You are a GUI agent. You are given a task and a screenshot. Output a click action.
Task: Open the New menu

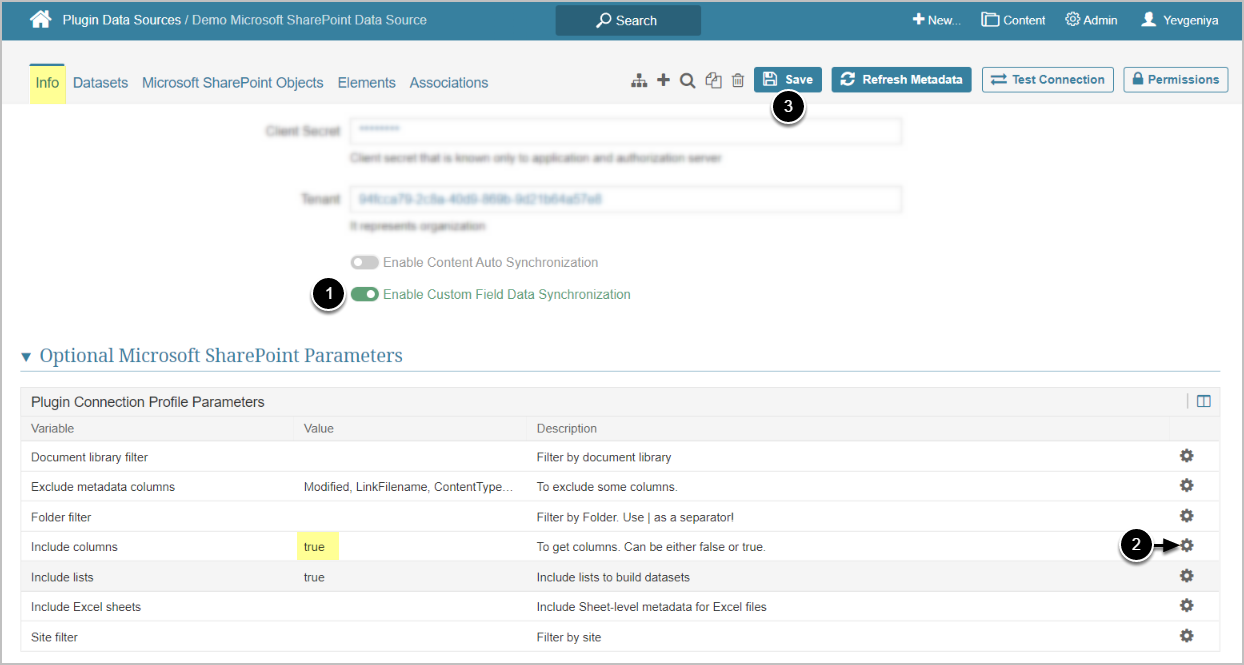pyautogui.click(x=936, y=20)
